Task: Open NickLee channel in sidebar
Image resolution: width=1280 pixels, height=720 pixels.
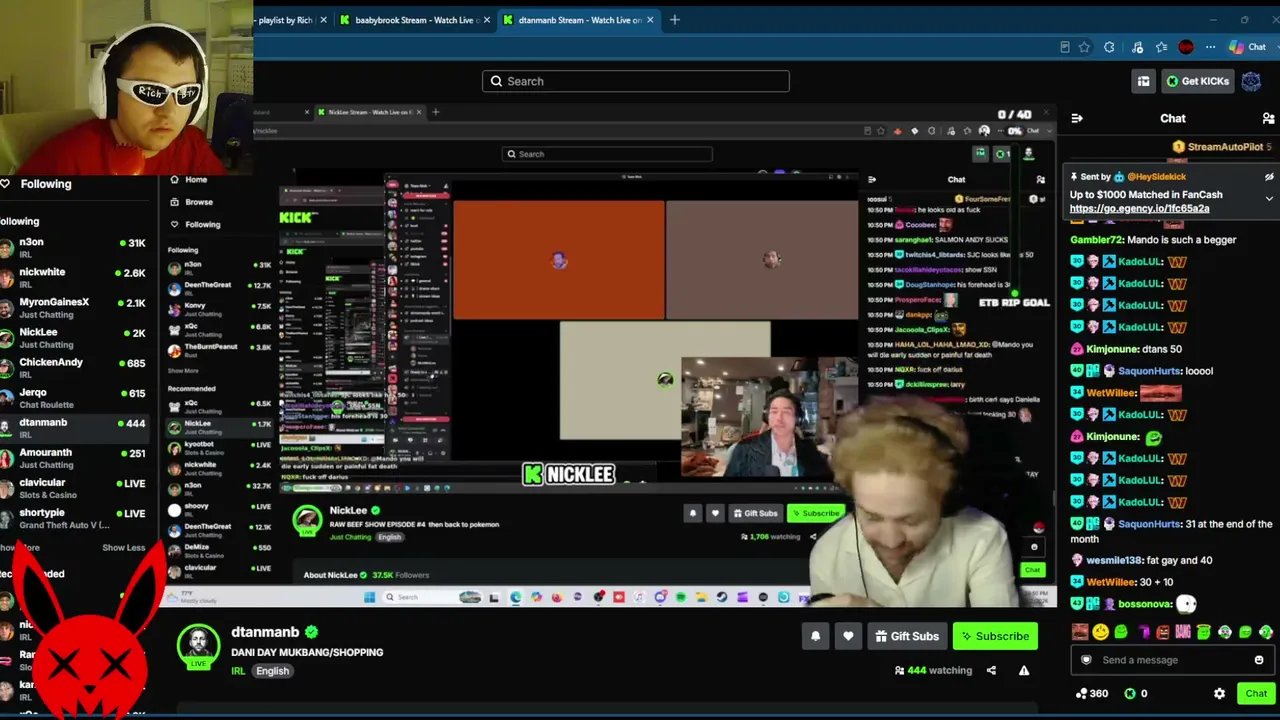Action: pos(75,338)
